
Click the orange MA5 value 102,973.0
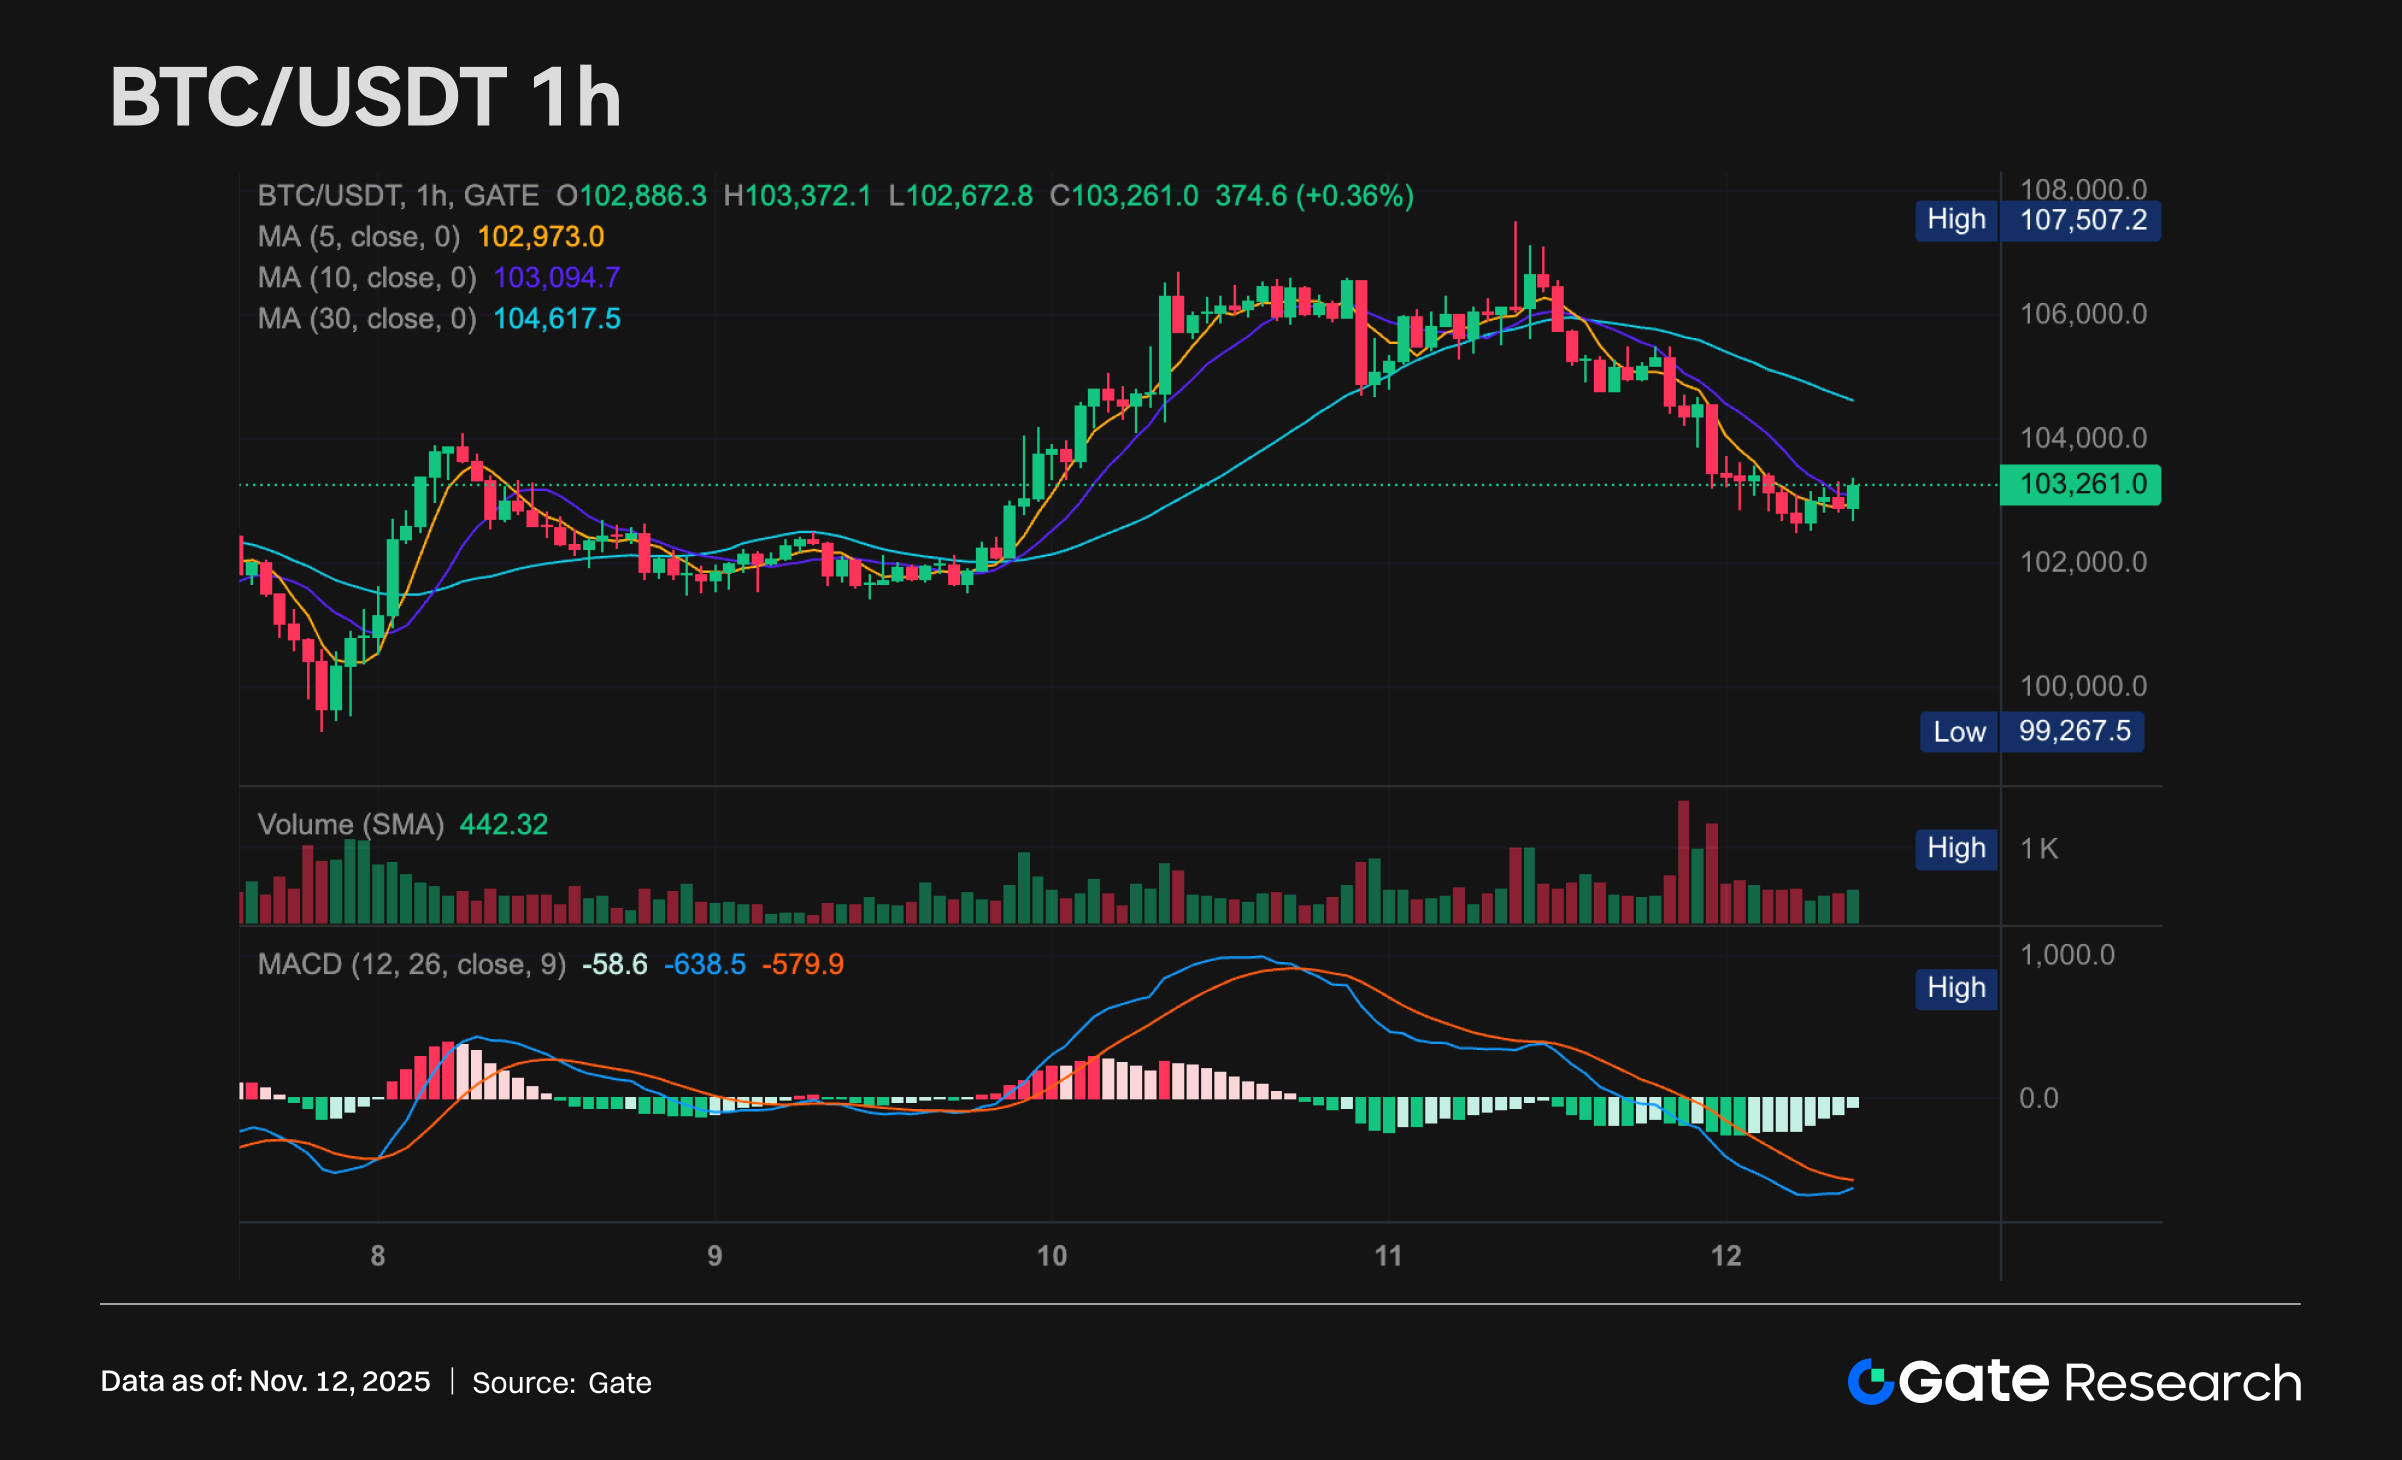541,237
